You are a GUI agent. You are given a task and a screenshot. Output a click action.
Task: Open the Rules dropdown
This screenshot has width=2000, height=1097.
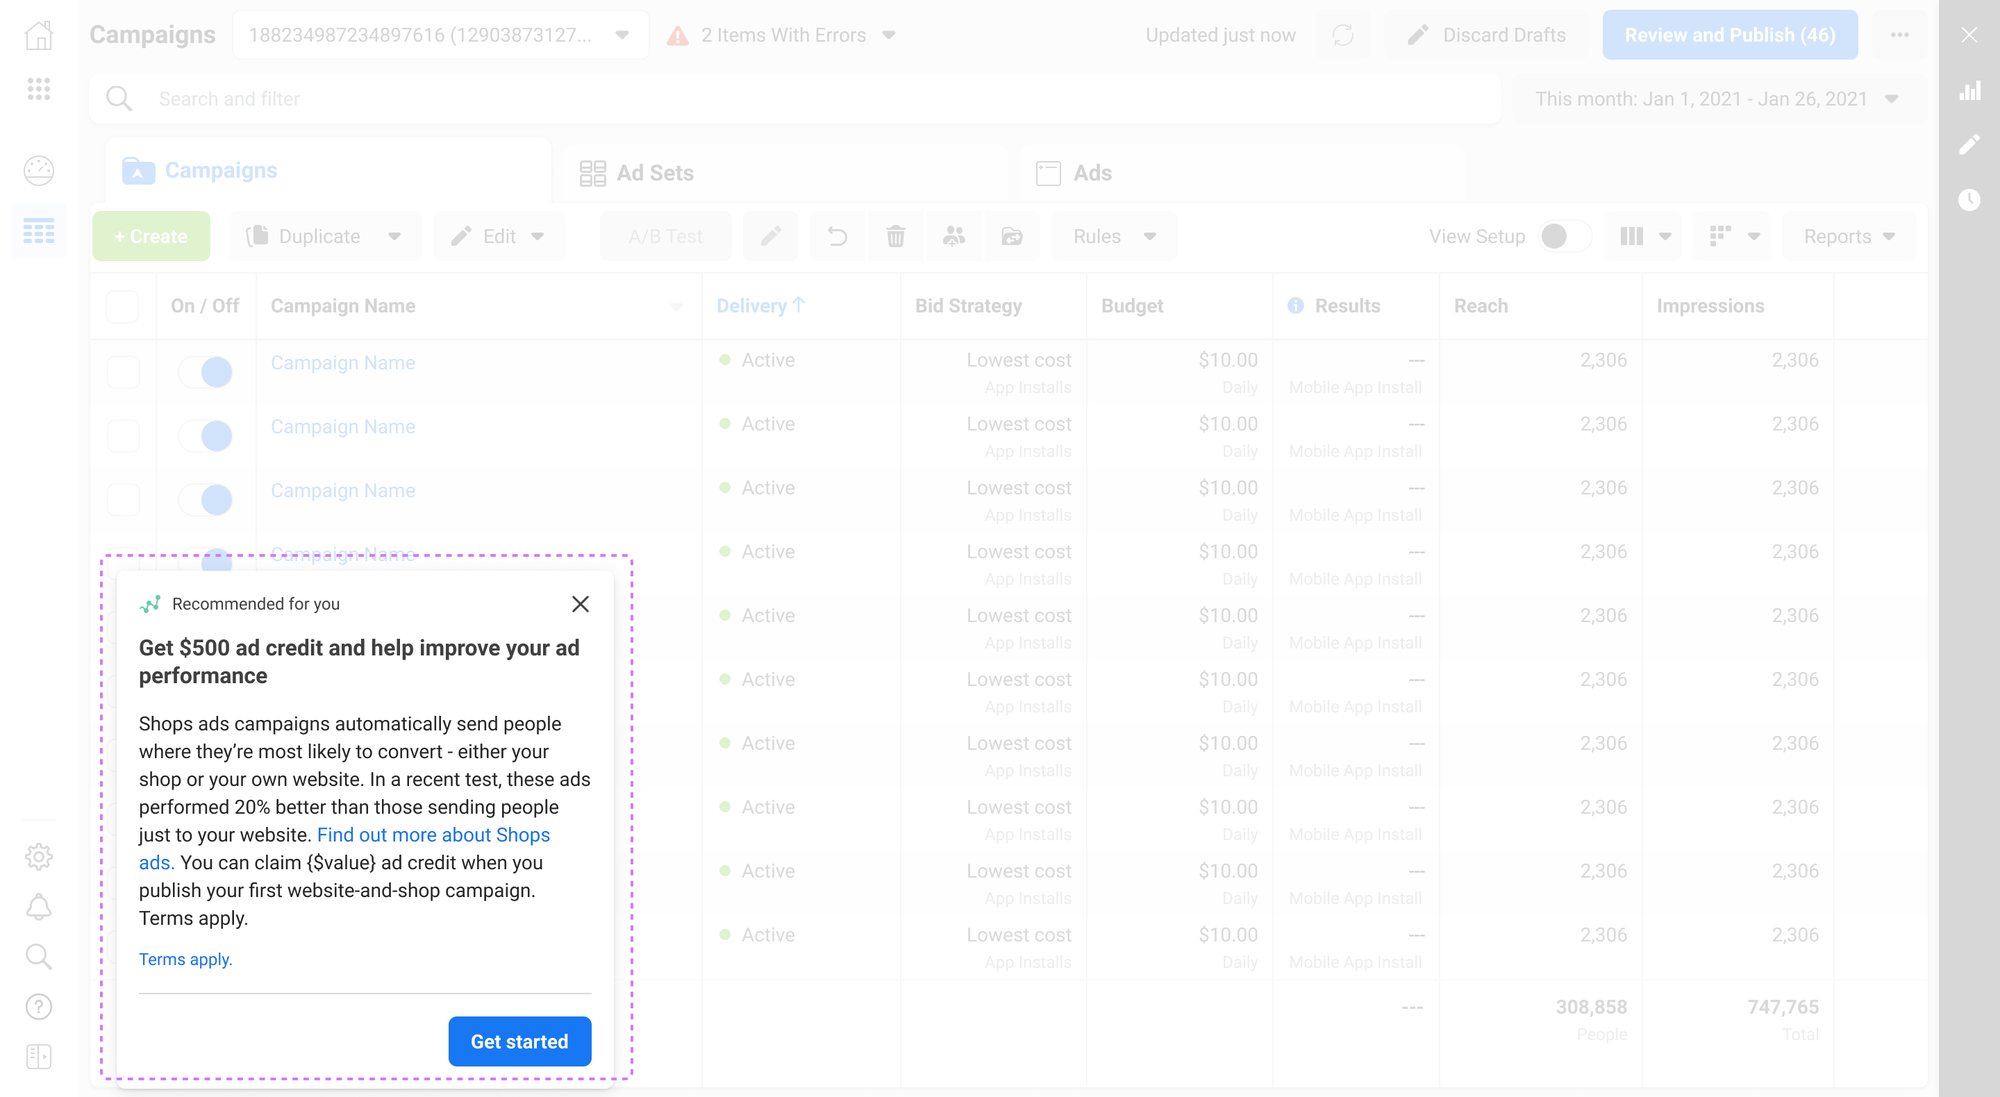[x=1114, y=236]
